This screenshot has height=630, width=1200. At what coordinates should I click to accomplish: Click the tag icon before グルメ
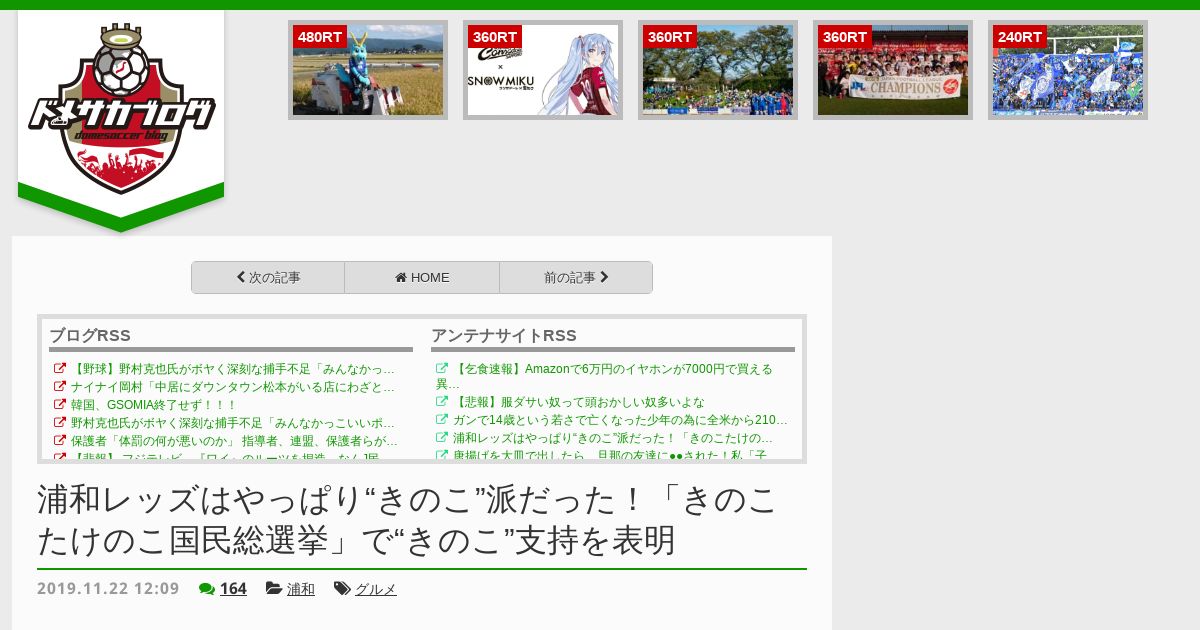tap(342, 589)
